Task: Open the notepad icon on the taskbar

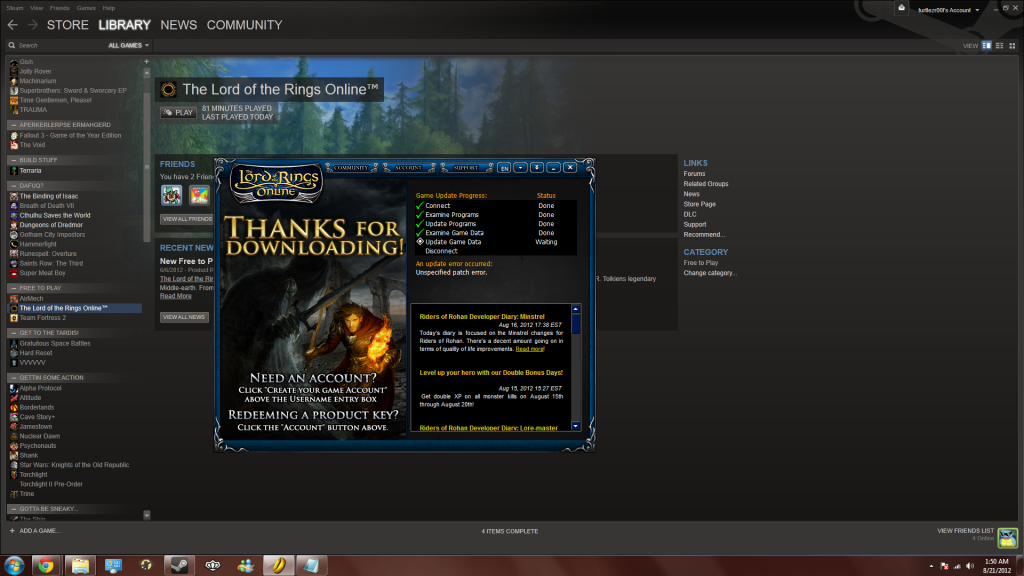Action: pos(311,566)
